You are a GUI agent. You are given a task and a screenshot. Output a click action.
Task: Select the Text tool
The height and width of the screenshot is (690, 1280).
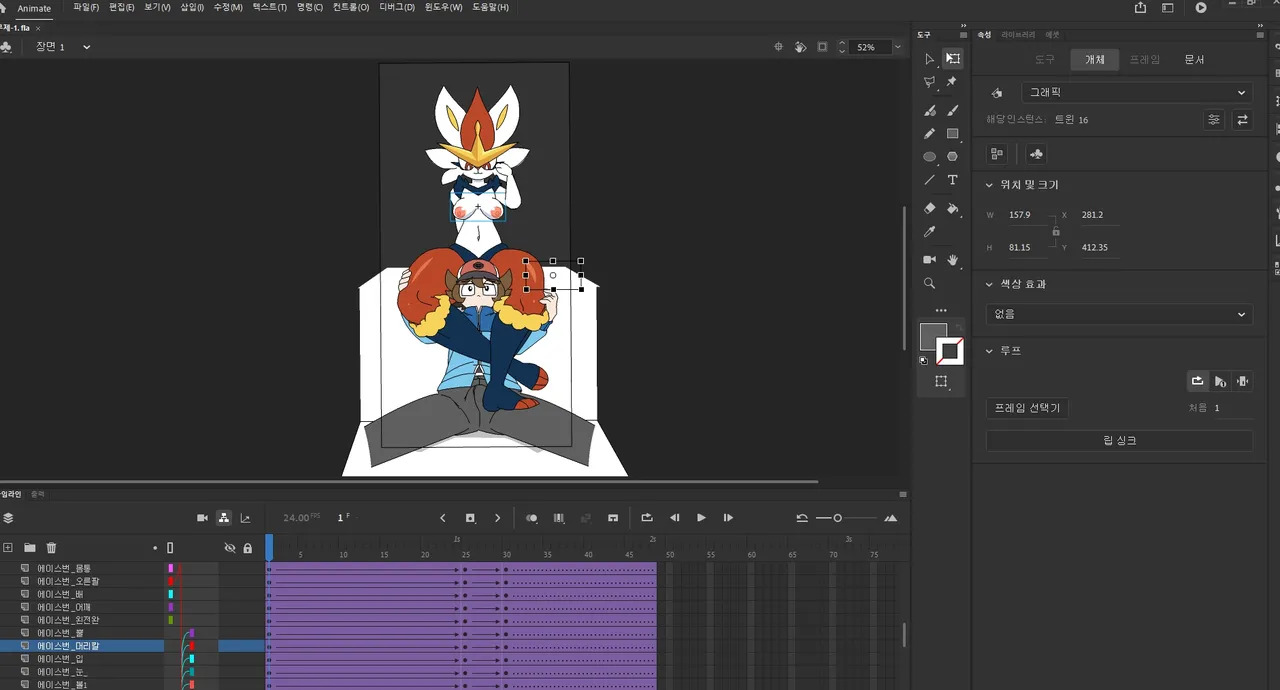pyautogui.click(x=952, y=180)
